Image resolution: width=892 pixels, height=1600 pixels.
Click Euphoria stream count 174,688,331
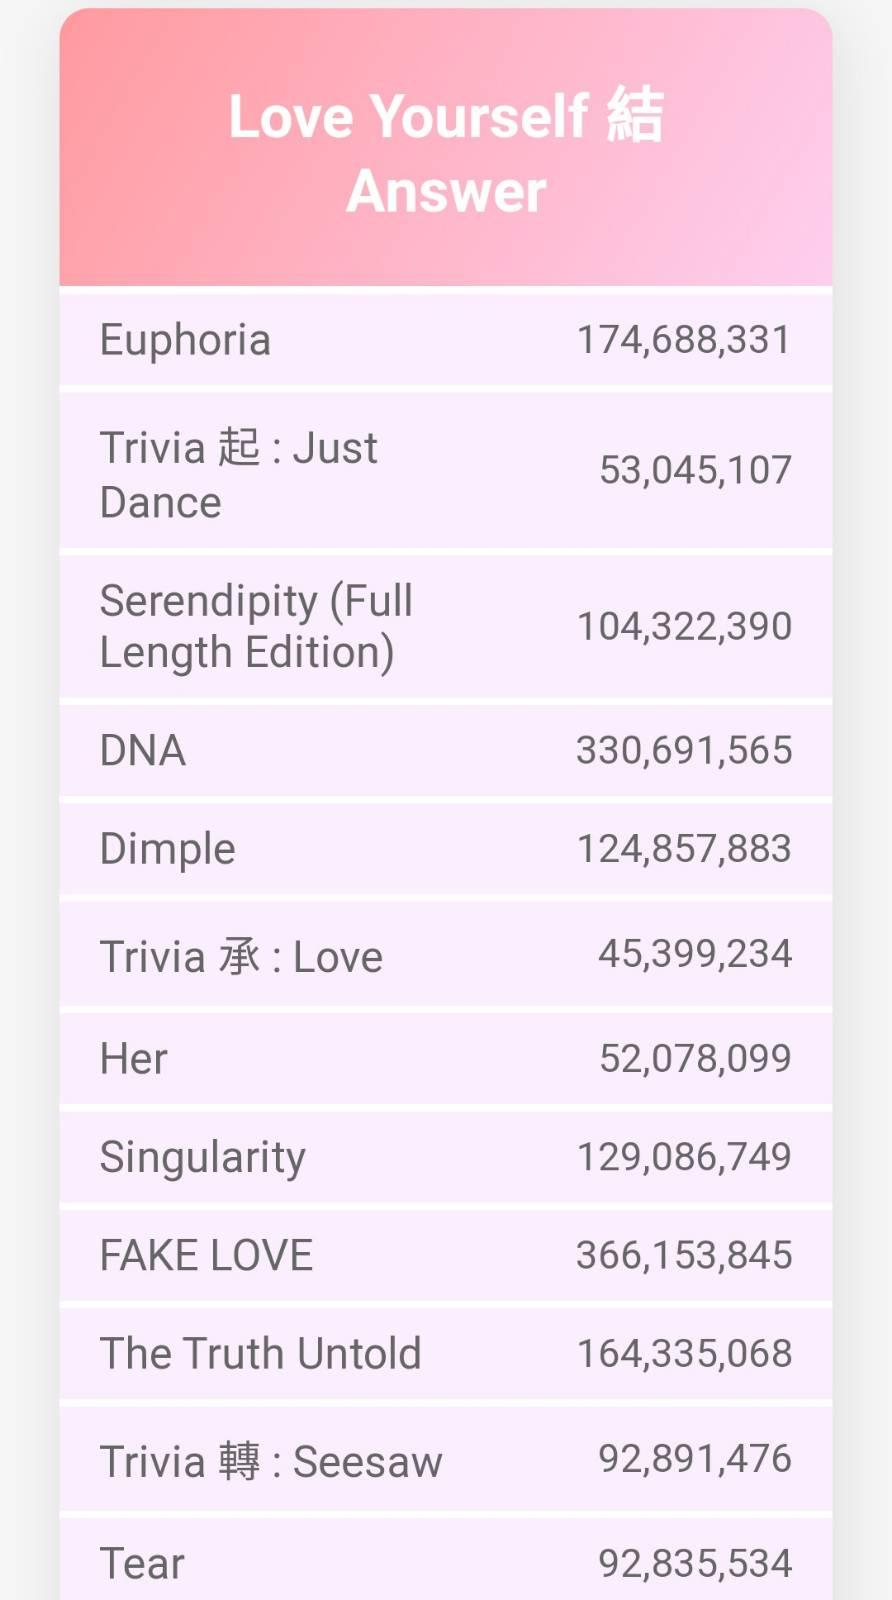pyautogui.click(x=684, y=340)
